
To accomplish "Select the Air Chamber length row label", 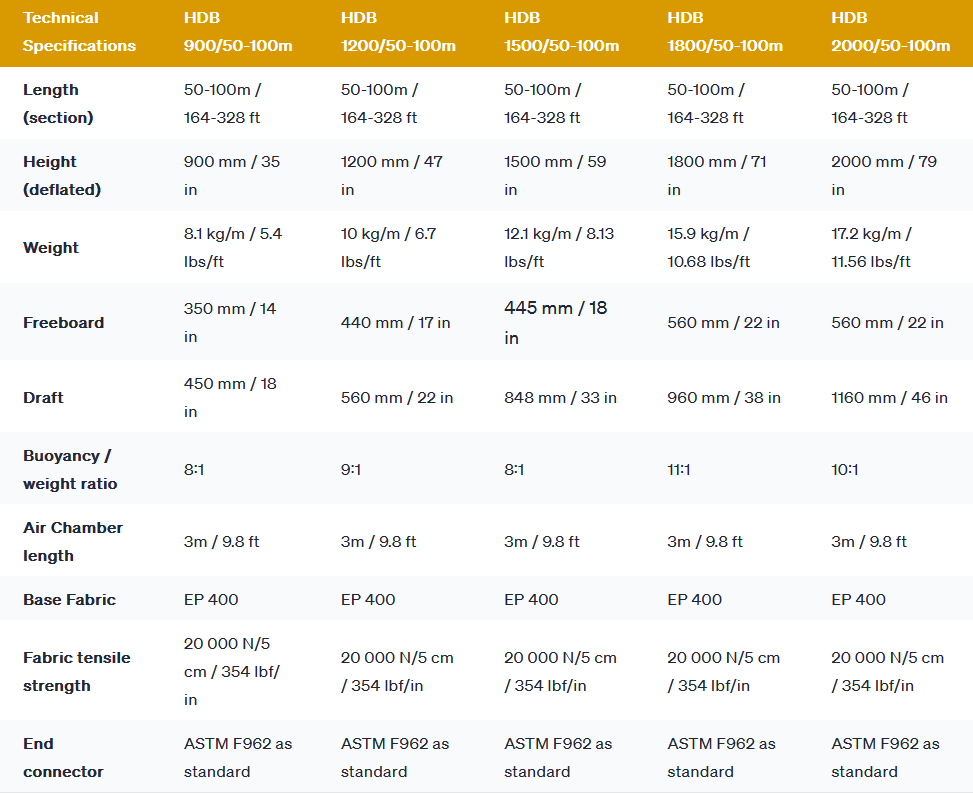I will pos(72,542).
